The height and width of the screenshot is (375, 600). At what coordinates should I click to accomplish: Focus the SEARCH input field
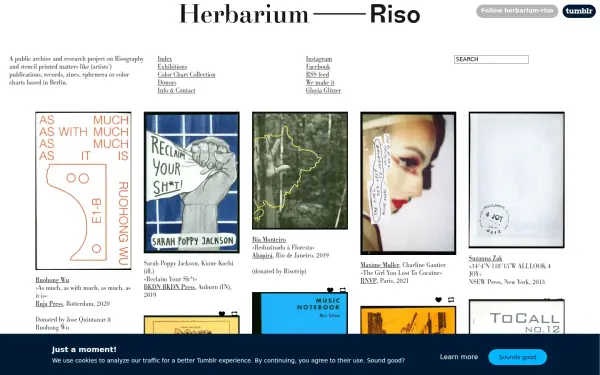pos(491,59)
